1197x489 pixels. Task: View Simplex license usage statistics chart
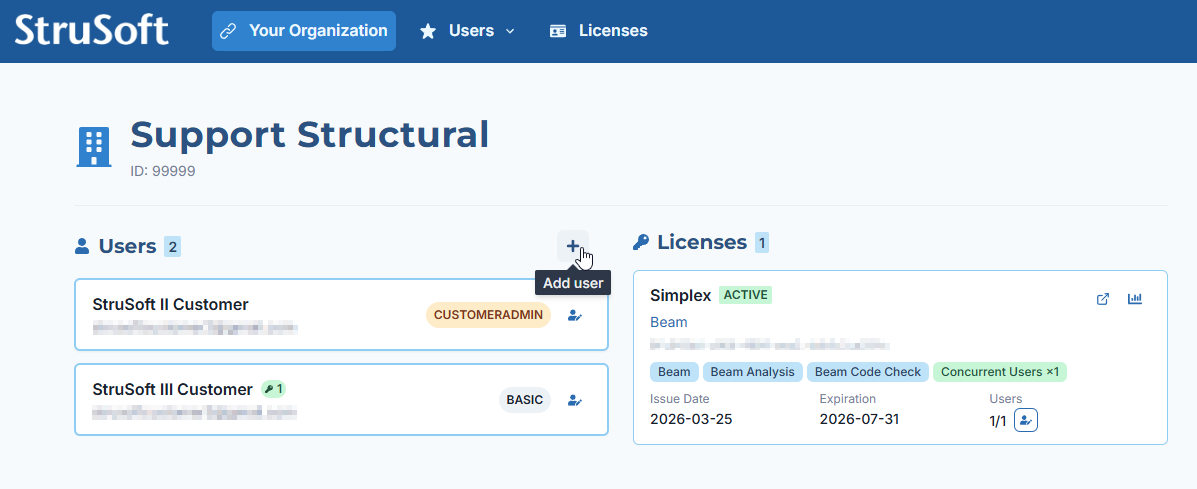tap(1135, 299)
